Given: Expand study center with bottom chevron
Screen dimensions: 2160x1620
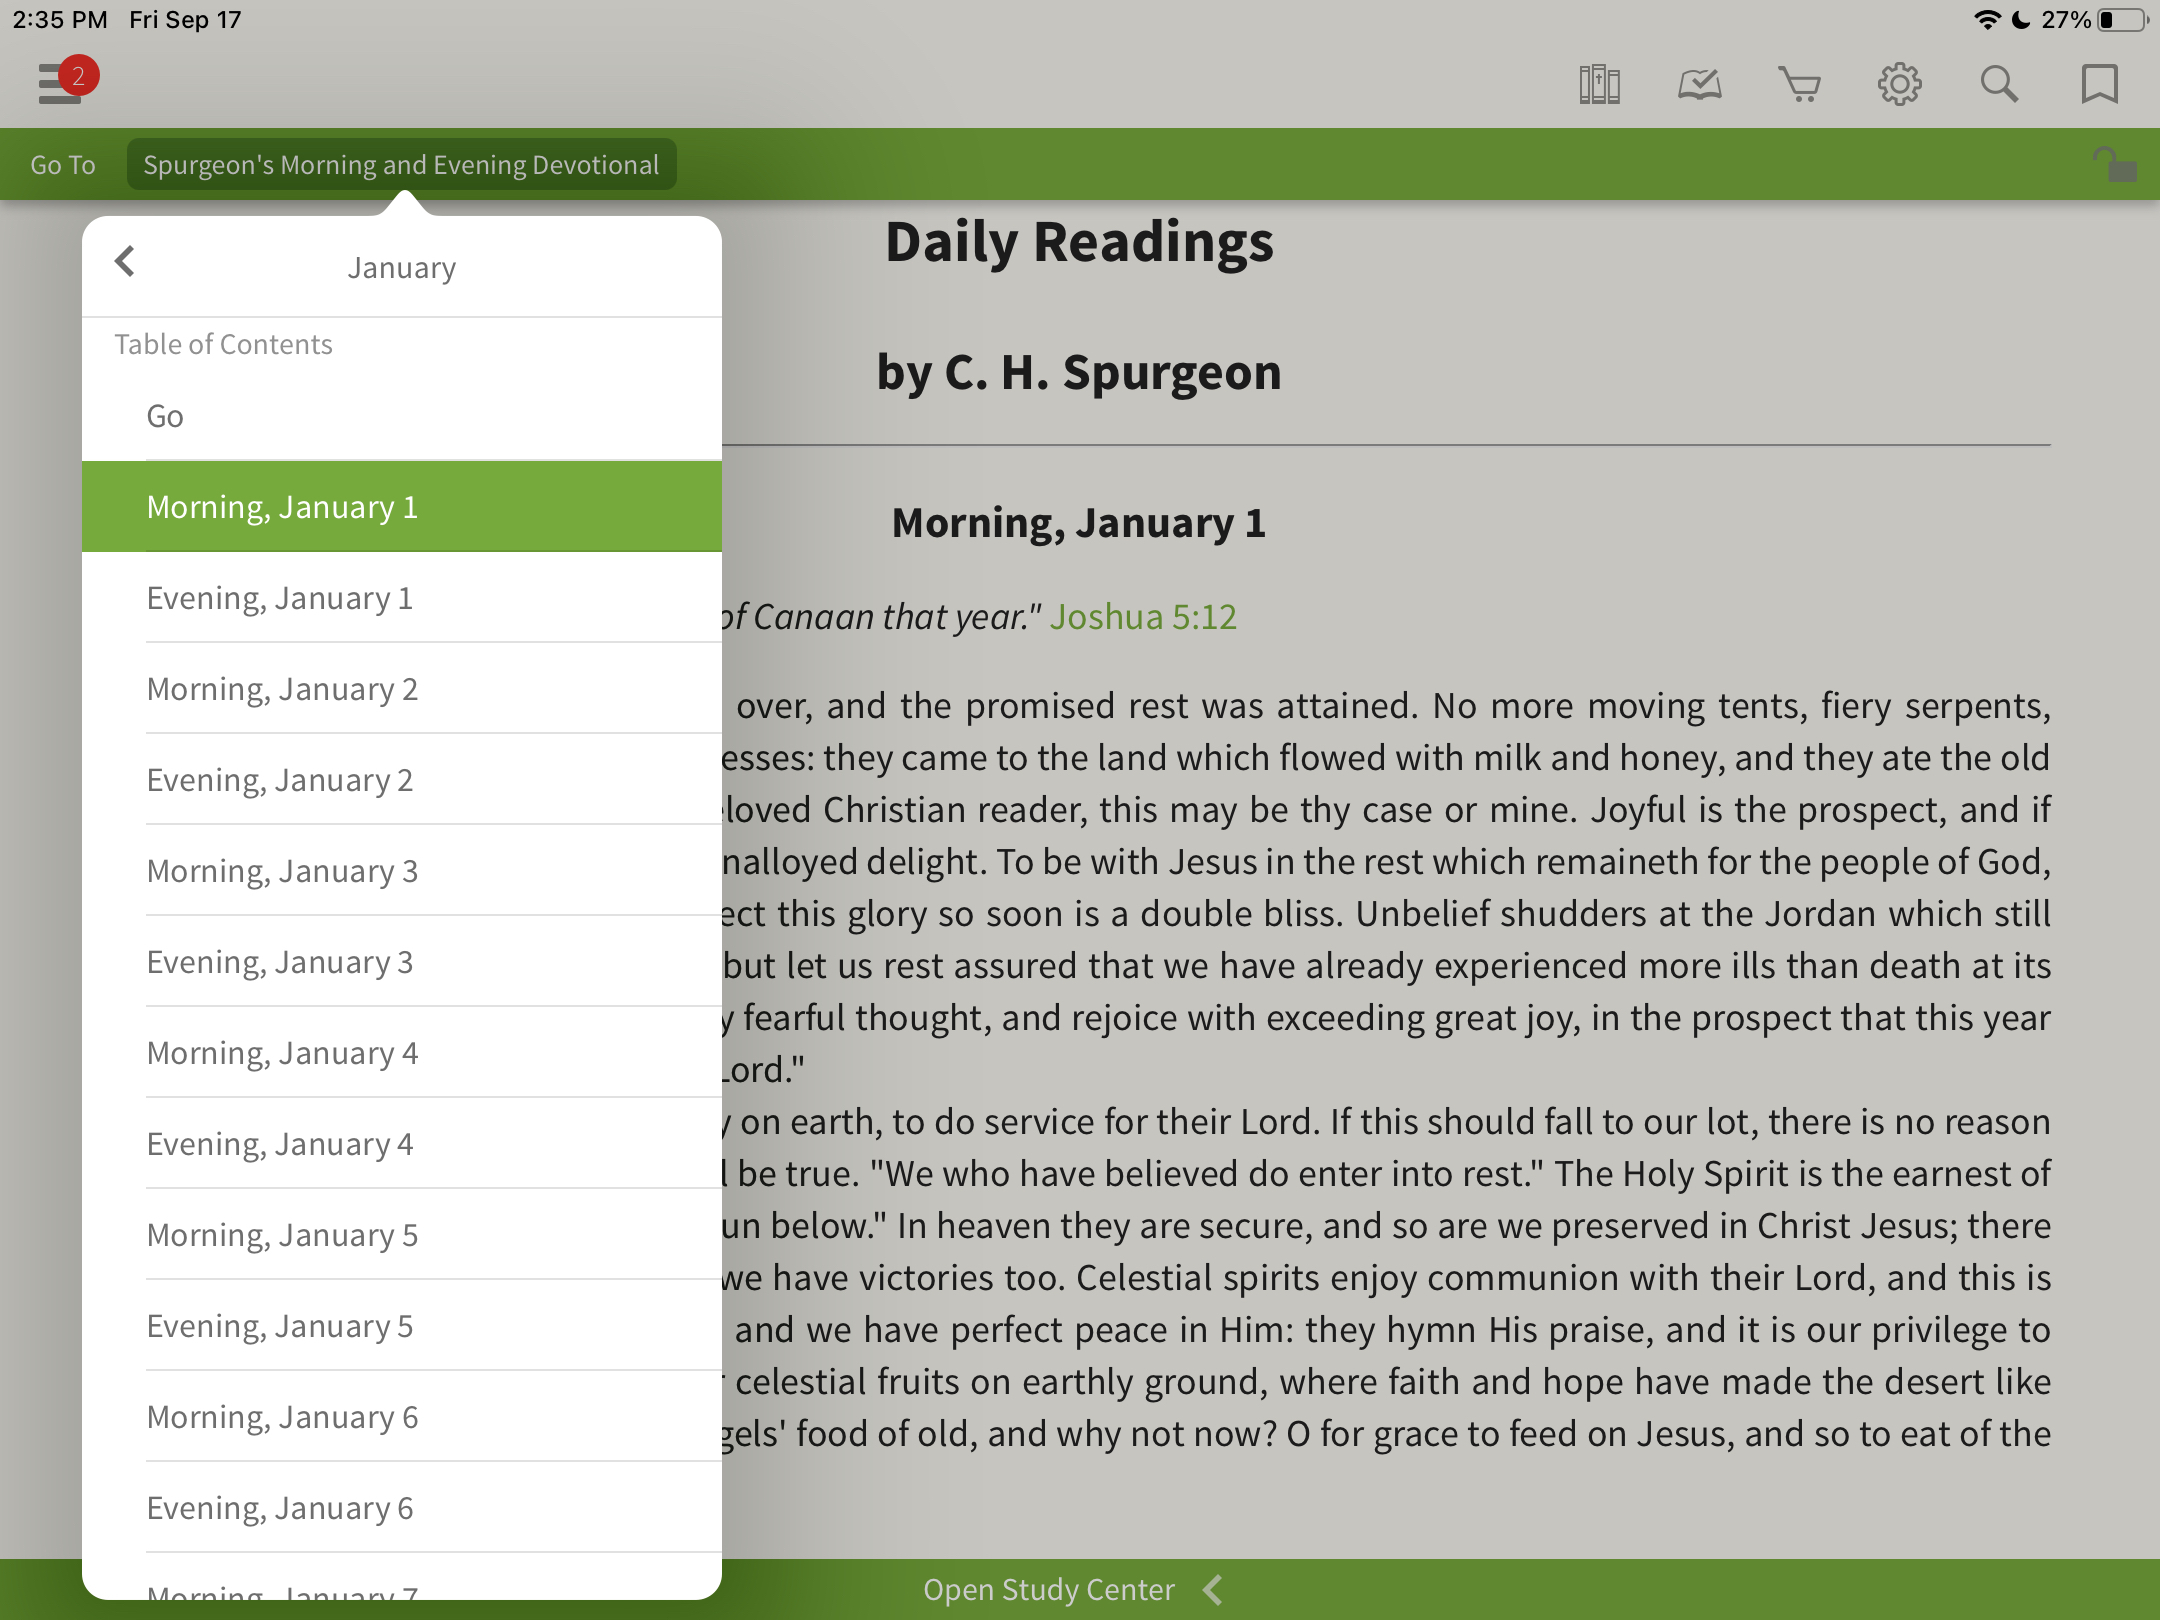Looking at the screenshot, I should pos(1213,1589).
